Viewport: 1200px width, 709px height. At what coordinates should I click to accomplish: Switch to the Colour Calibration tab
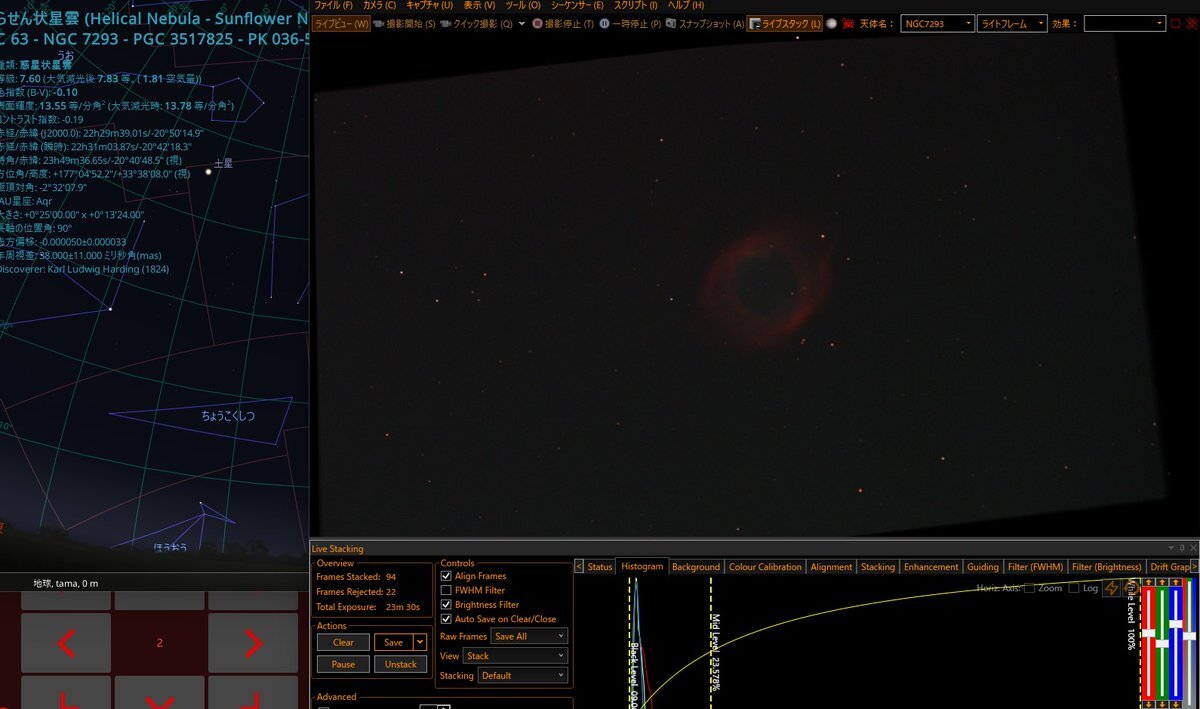[x=765, y=567]
